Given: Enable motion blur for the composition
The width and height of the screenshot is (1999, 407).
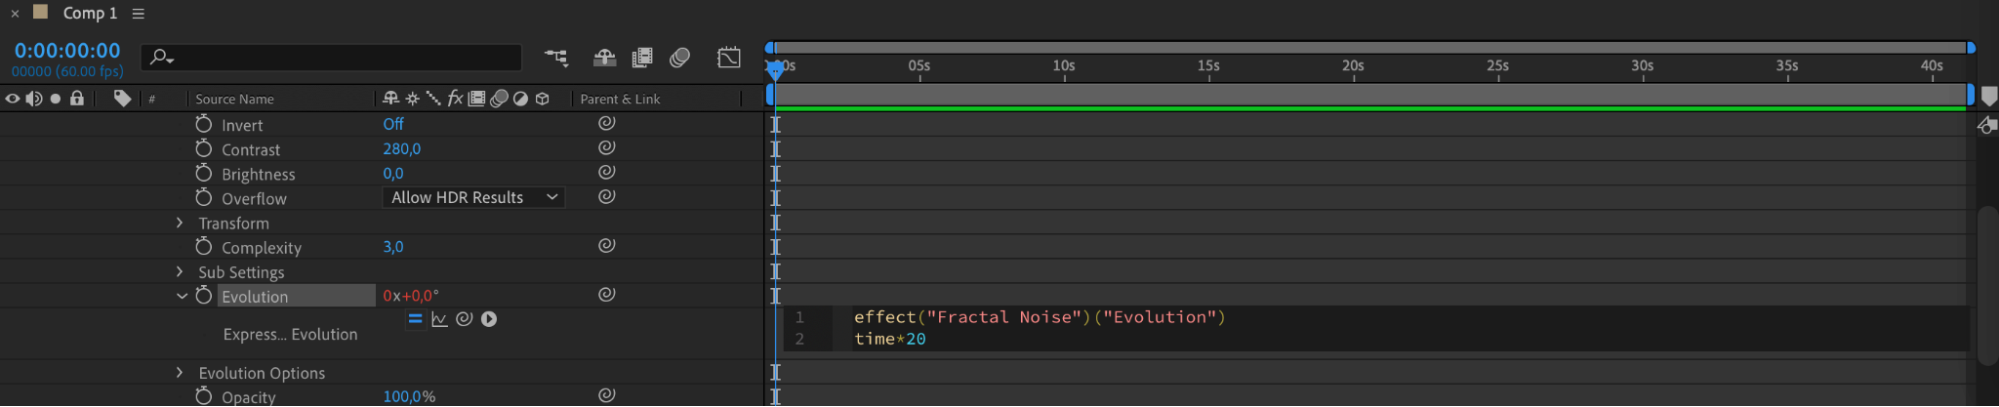Looking at the screenshot, I should point(680,58).
